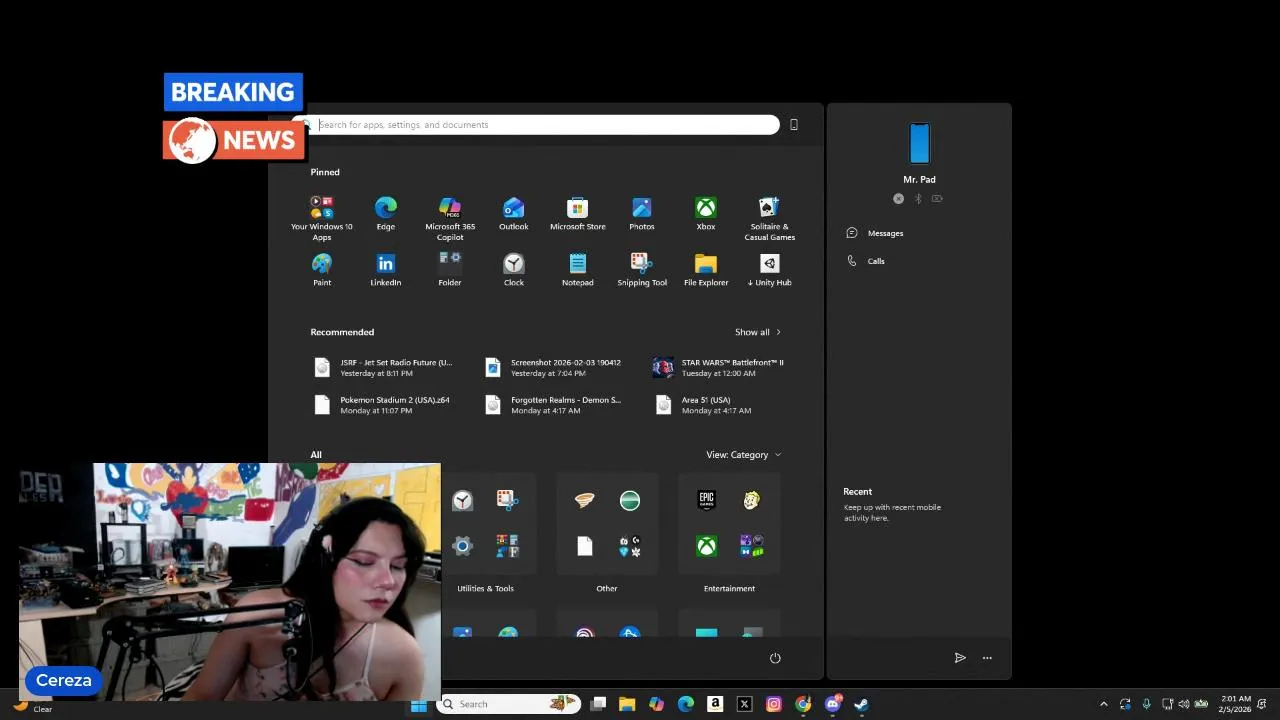The image size is (1280, 720).
Task: Click the power button in Start menu
Action: (x=775, y=658)
